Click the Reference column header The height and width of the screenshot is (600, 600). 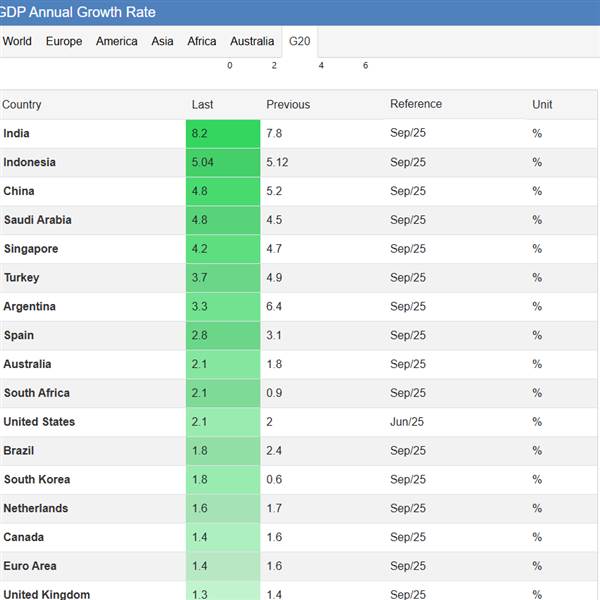[416, 104]
